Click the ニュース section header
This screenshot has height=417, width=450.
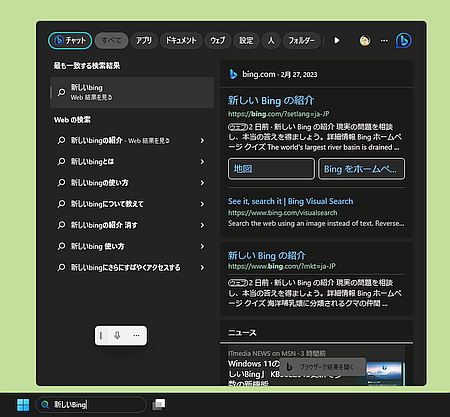(x=242, y=333)
